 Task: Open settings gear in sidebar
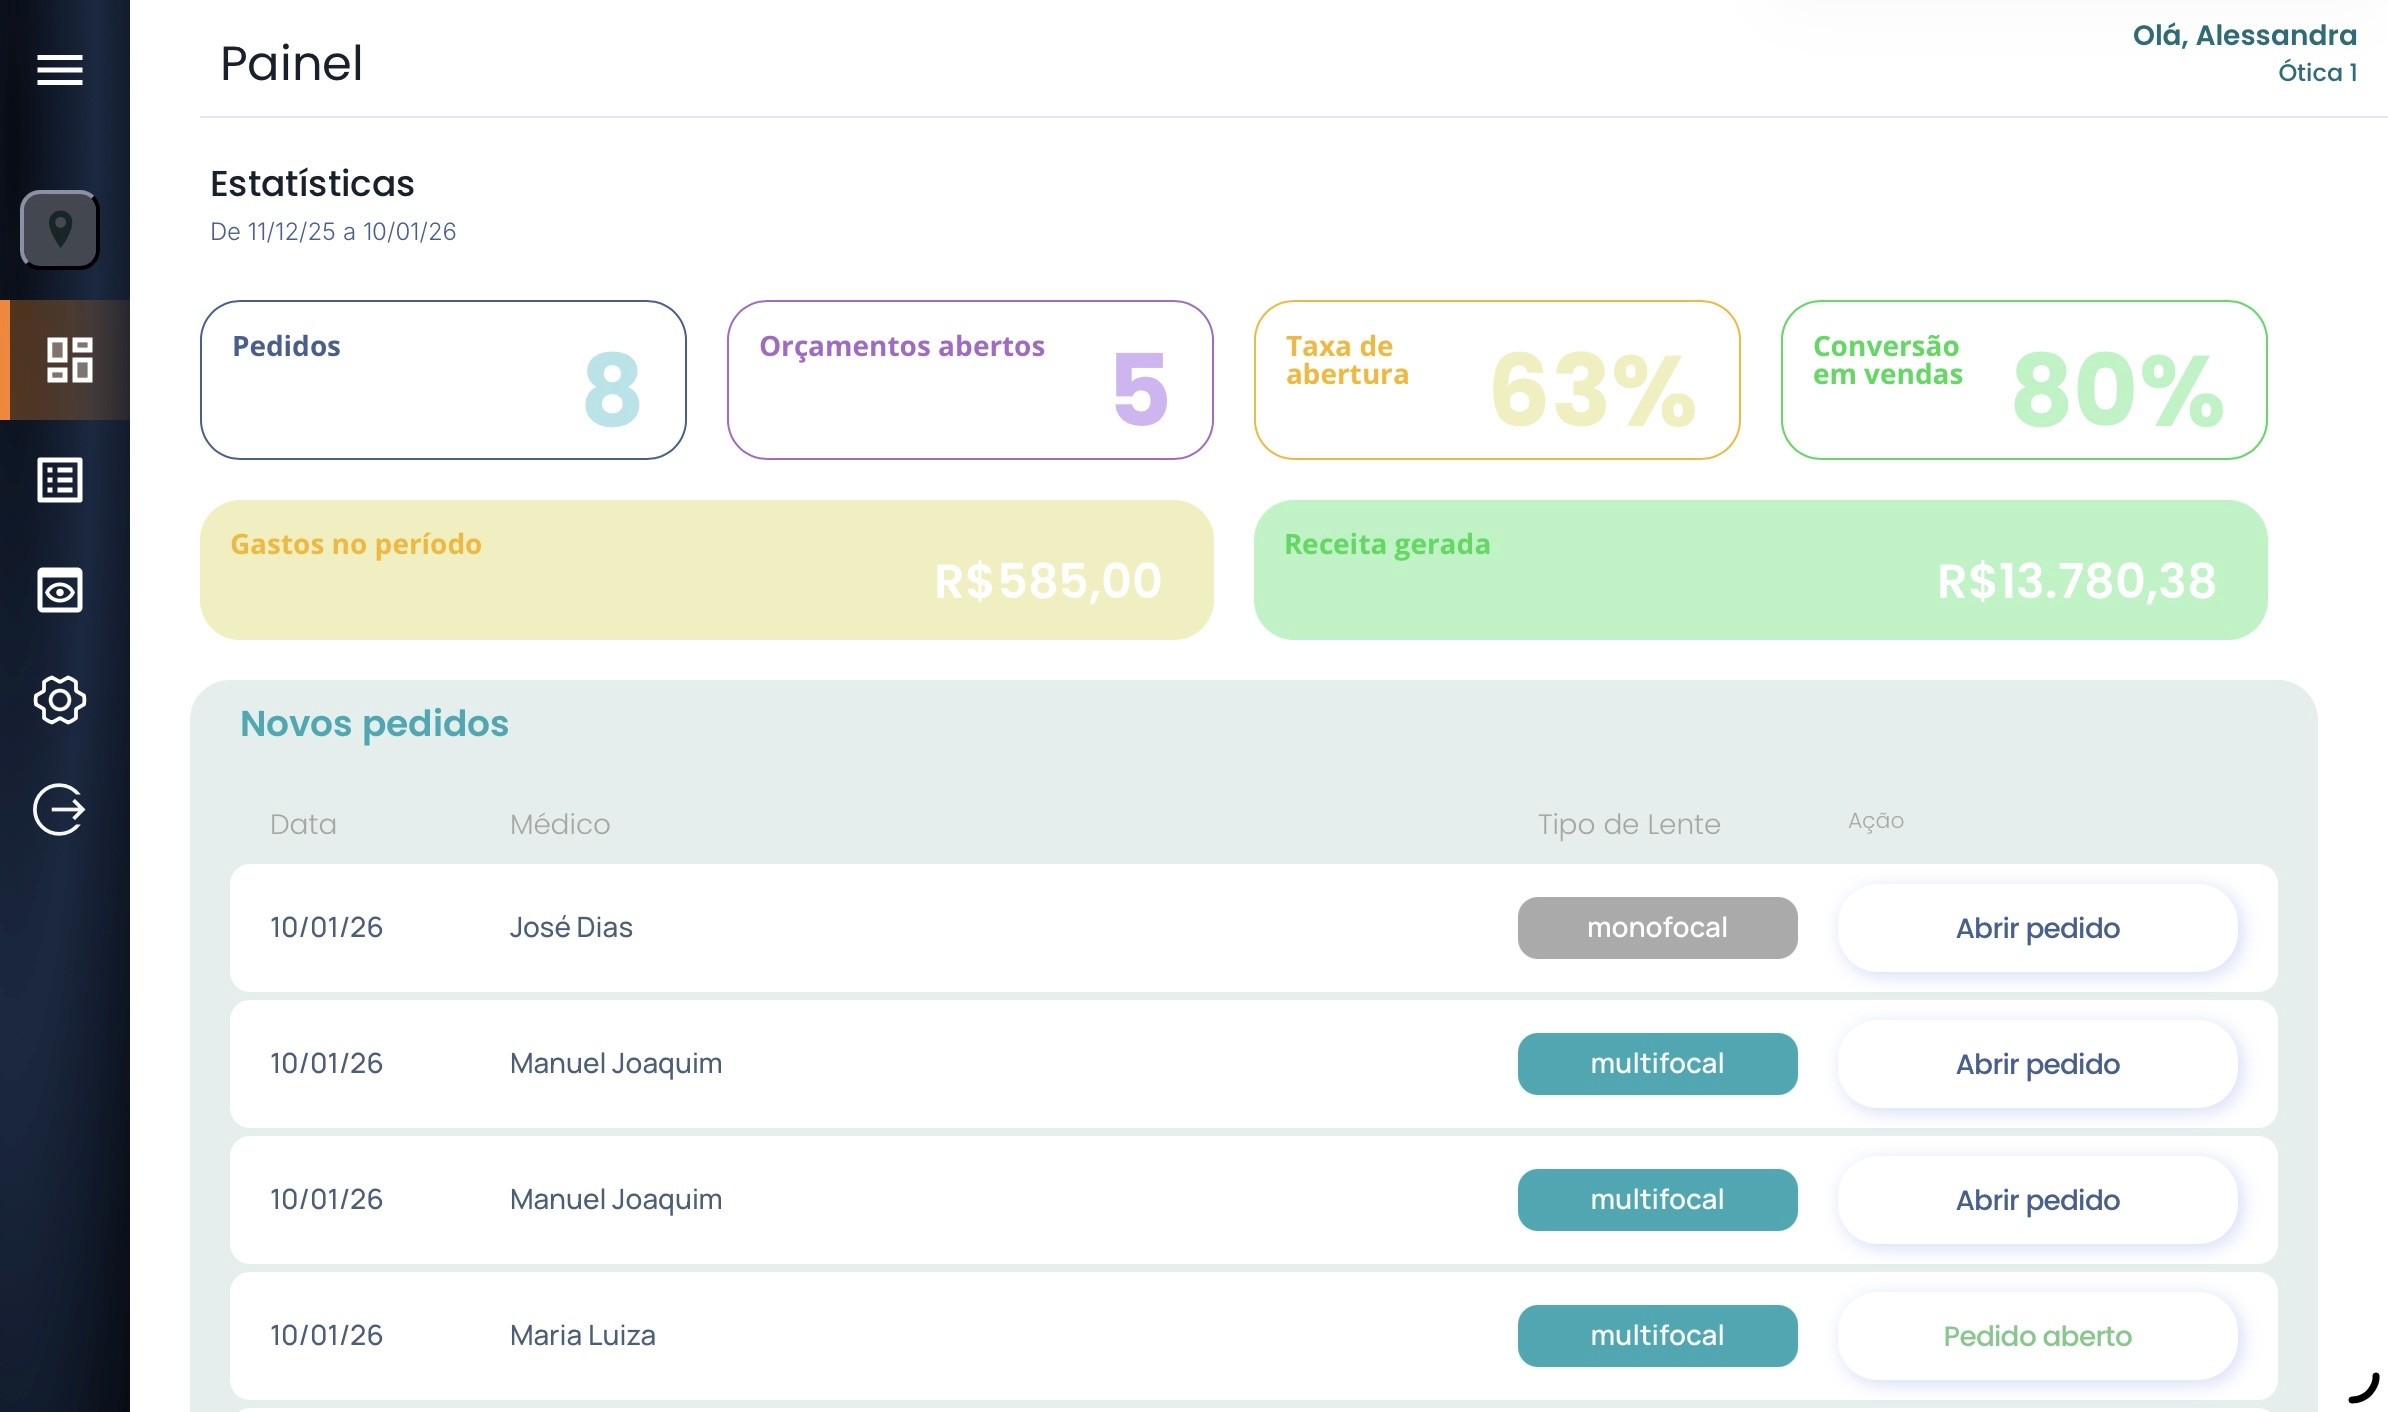coord(60,700)
